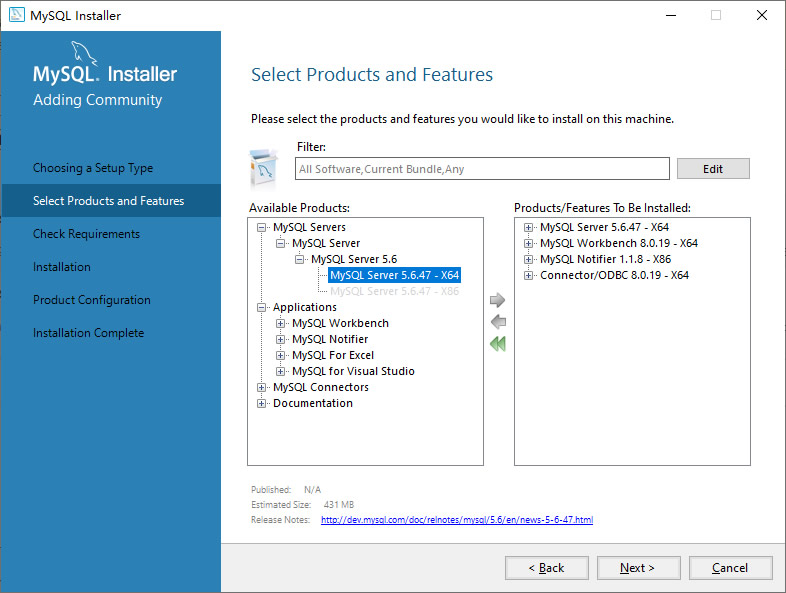Image resolution: width=786 pixels, height=593 pixels.
Task: Expand the Documentation tree node
Action: coord(261,404)
